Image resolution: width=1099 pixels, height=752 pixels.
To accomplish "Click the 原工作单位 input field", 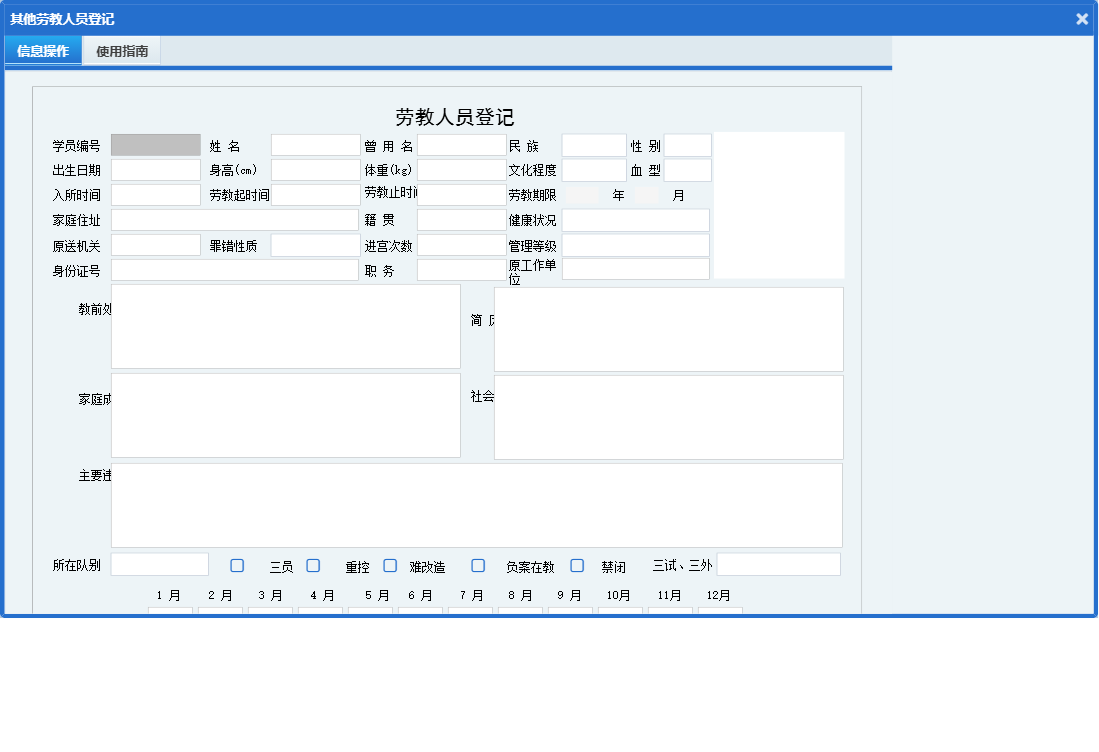I will (636, 269).
